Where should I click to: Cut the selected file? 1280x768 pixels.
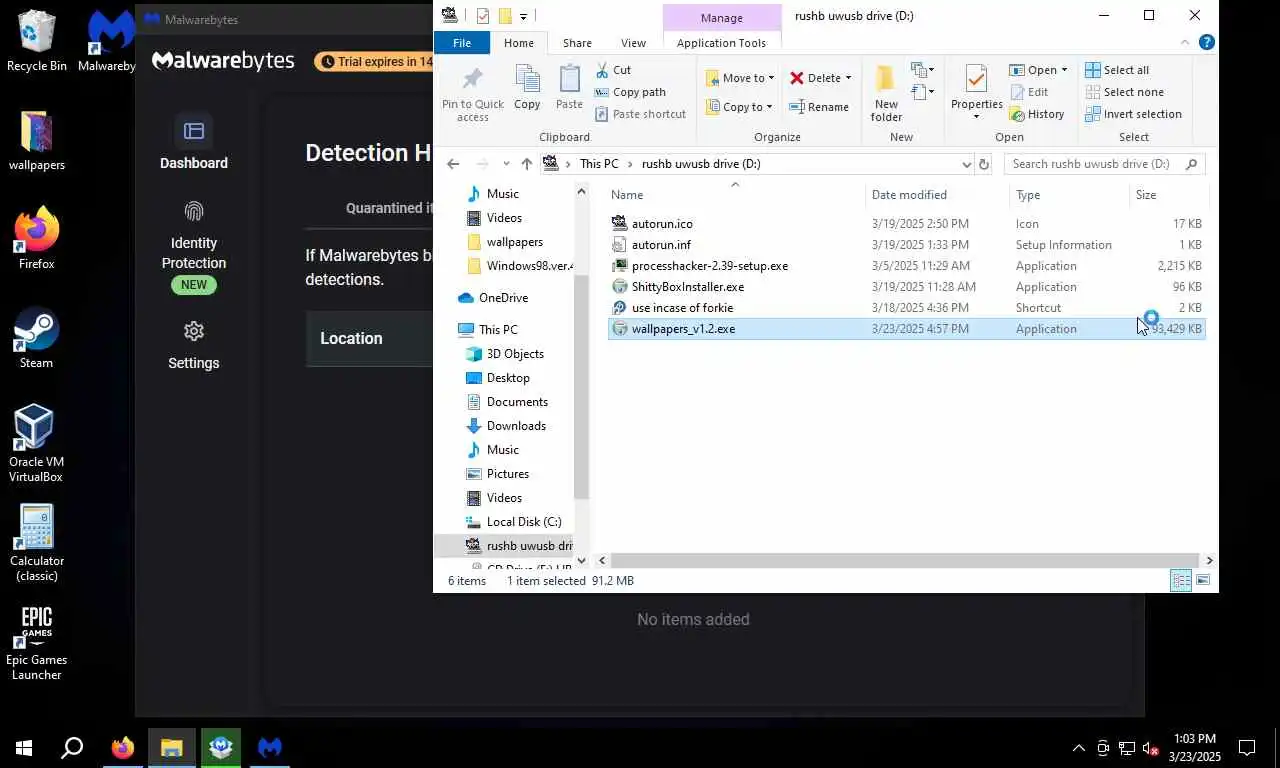[613, 70]
